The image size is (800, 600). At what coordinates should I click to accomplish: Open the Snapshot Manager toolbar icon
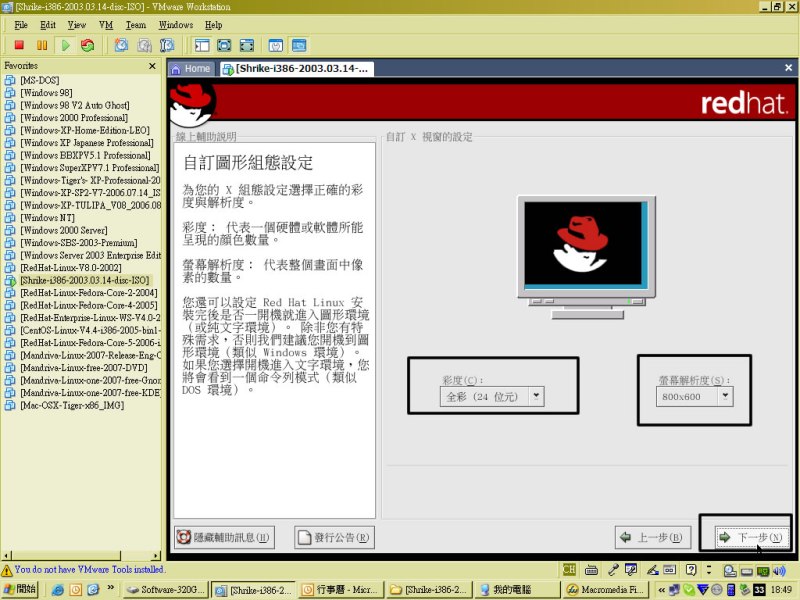167,45
